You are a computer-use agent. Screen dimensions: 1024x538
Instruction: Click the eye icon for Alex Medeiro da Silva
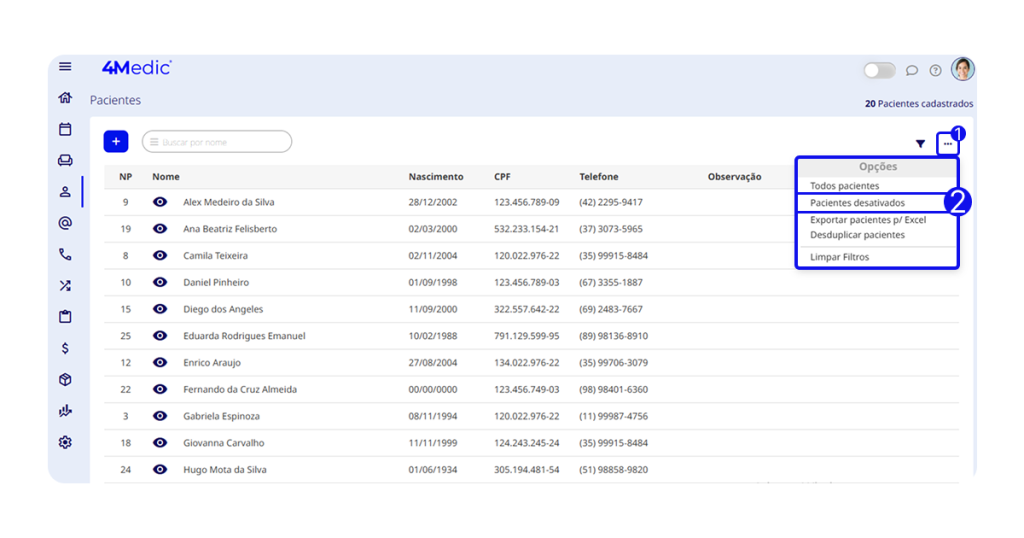tap(160, 202)
